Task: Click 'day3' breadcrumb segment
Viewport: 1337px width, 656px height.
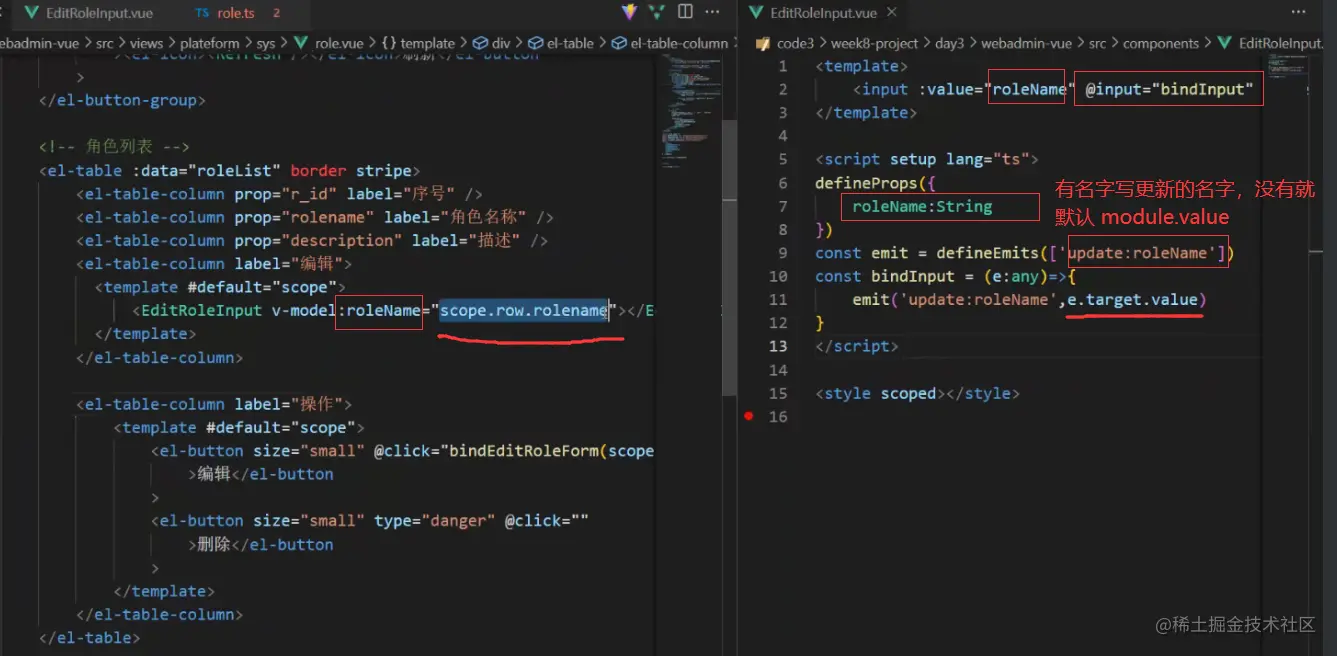Action: (949, 43)
